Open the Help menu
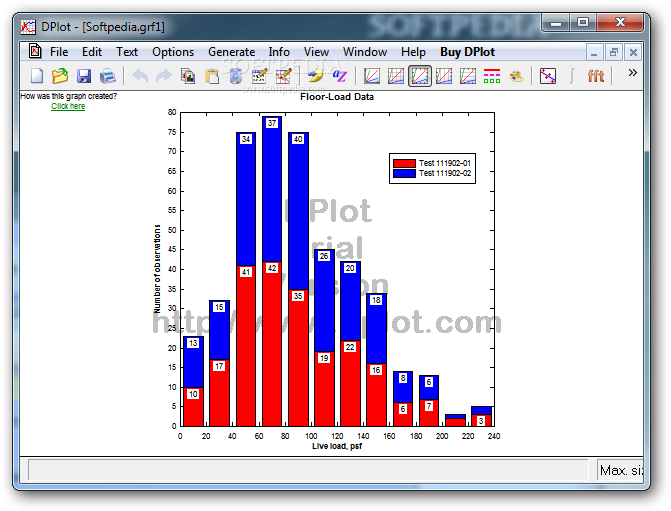671x511 pixels. [413, 52]
